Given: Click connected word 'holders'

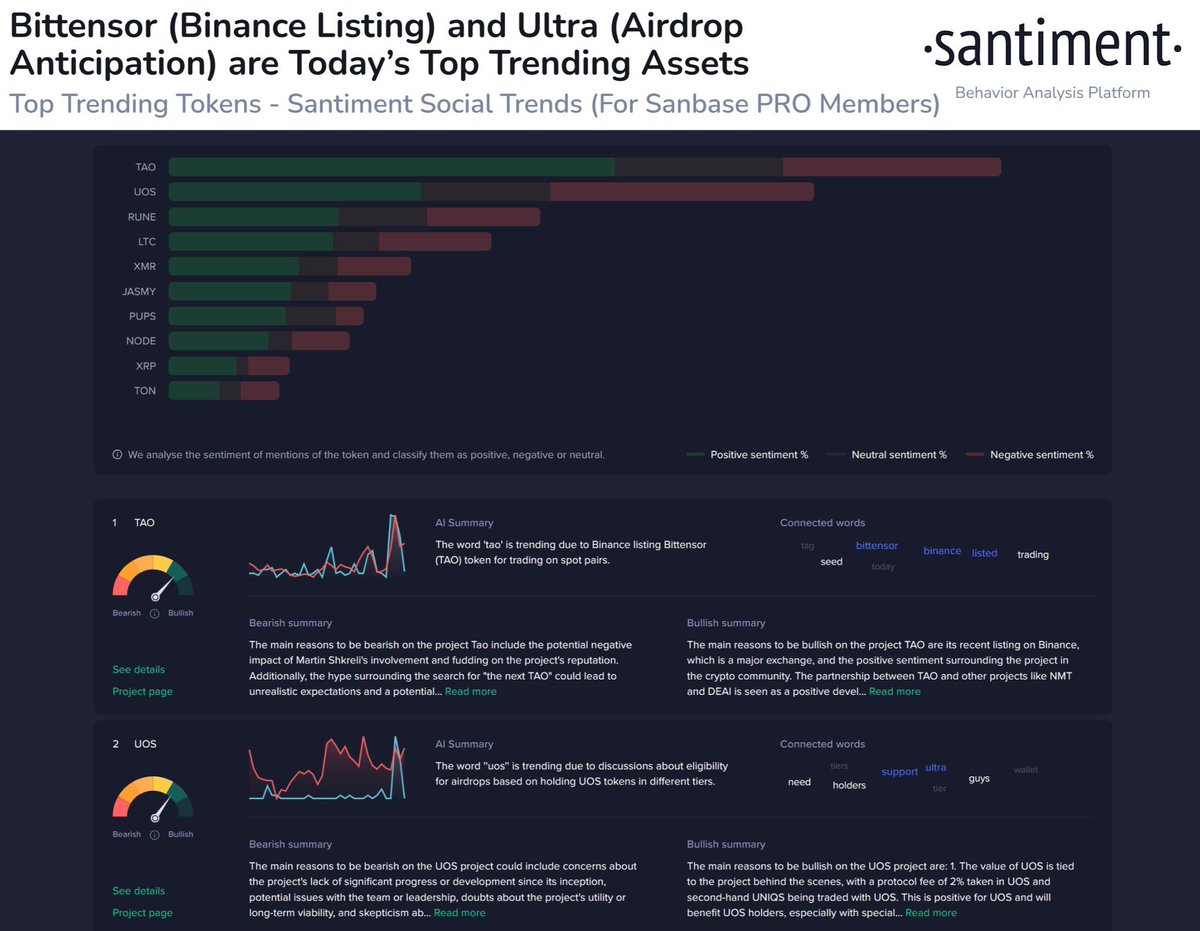Looking at the screenshot, I should (x=849, y=785).
